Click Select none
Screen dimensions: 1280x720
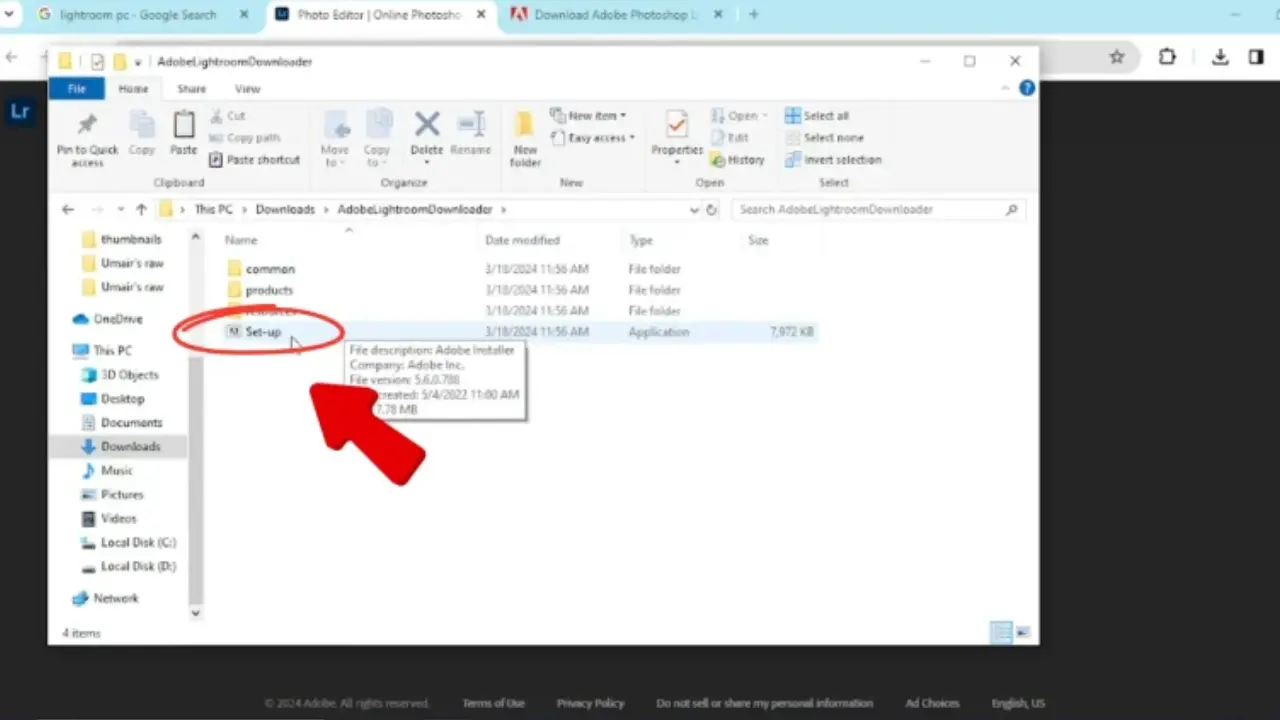(x=824, y=138)
